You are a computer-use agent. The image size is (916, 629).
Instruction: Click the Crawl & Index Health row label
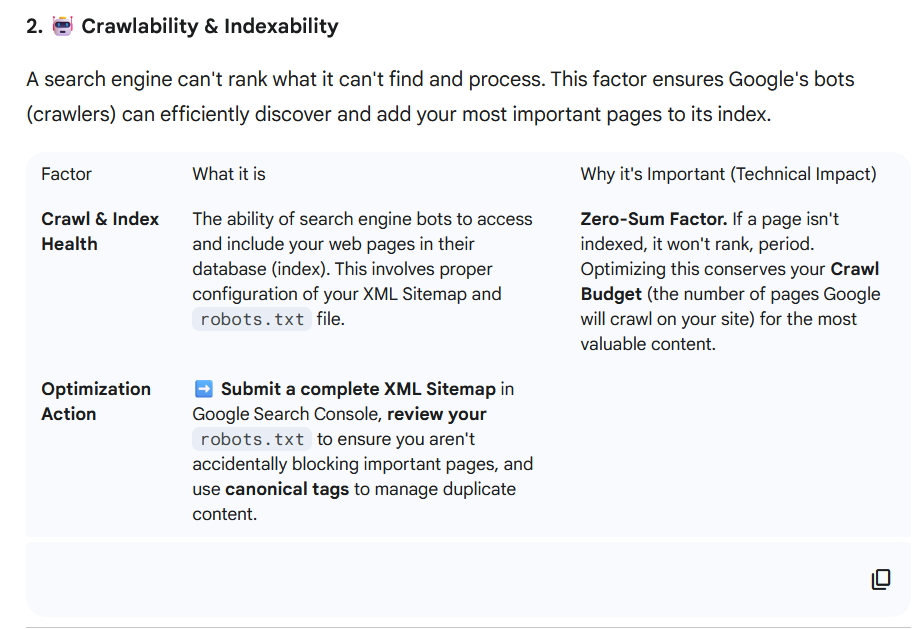[x=100, y=231]
